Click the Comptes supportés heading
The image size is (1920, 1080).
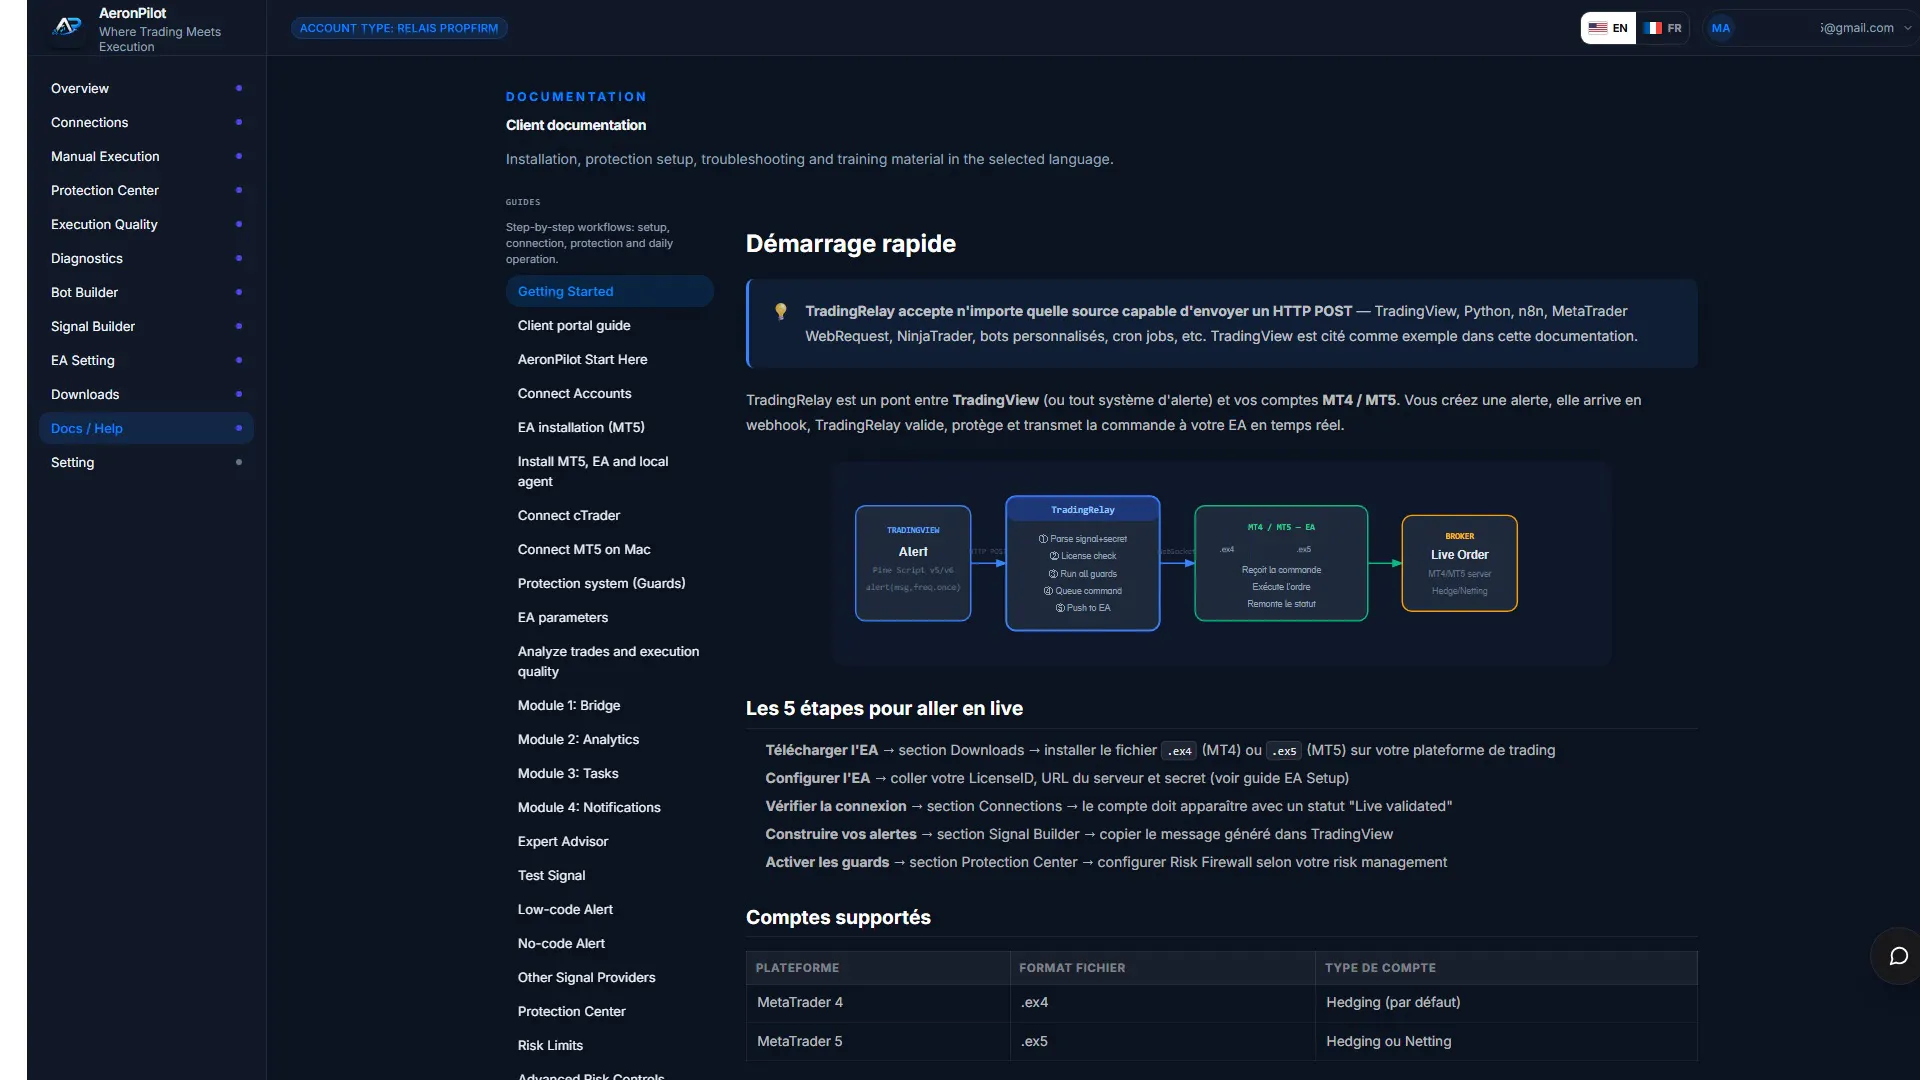[838, 917]
